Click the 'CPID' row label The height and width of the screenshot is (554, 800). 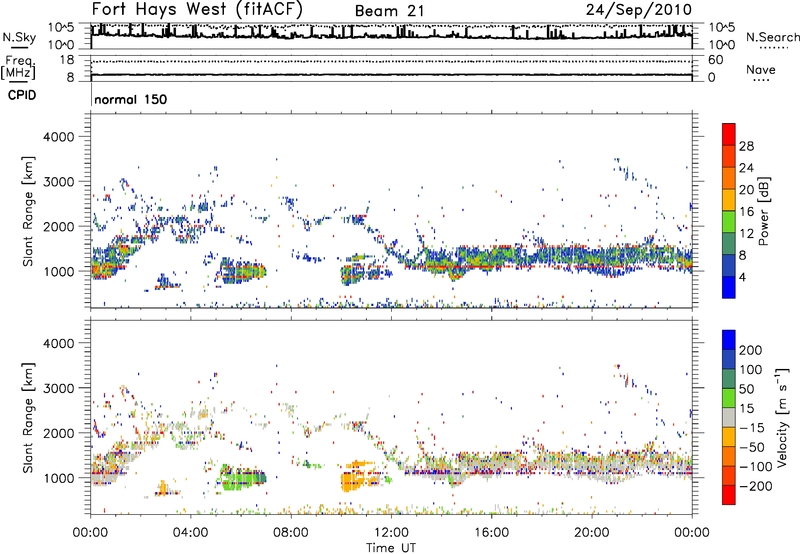coord(22,95)
